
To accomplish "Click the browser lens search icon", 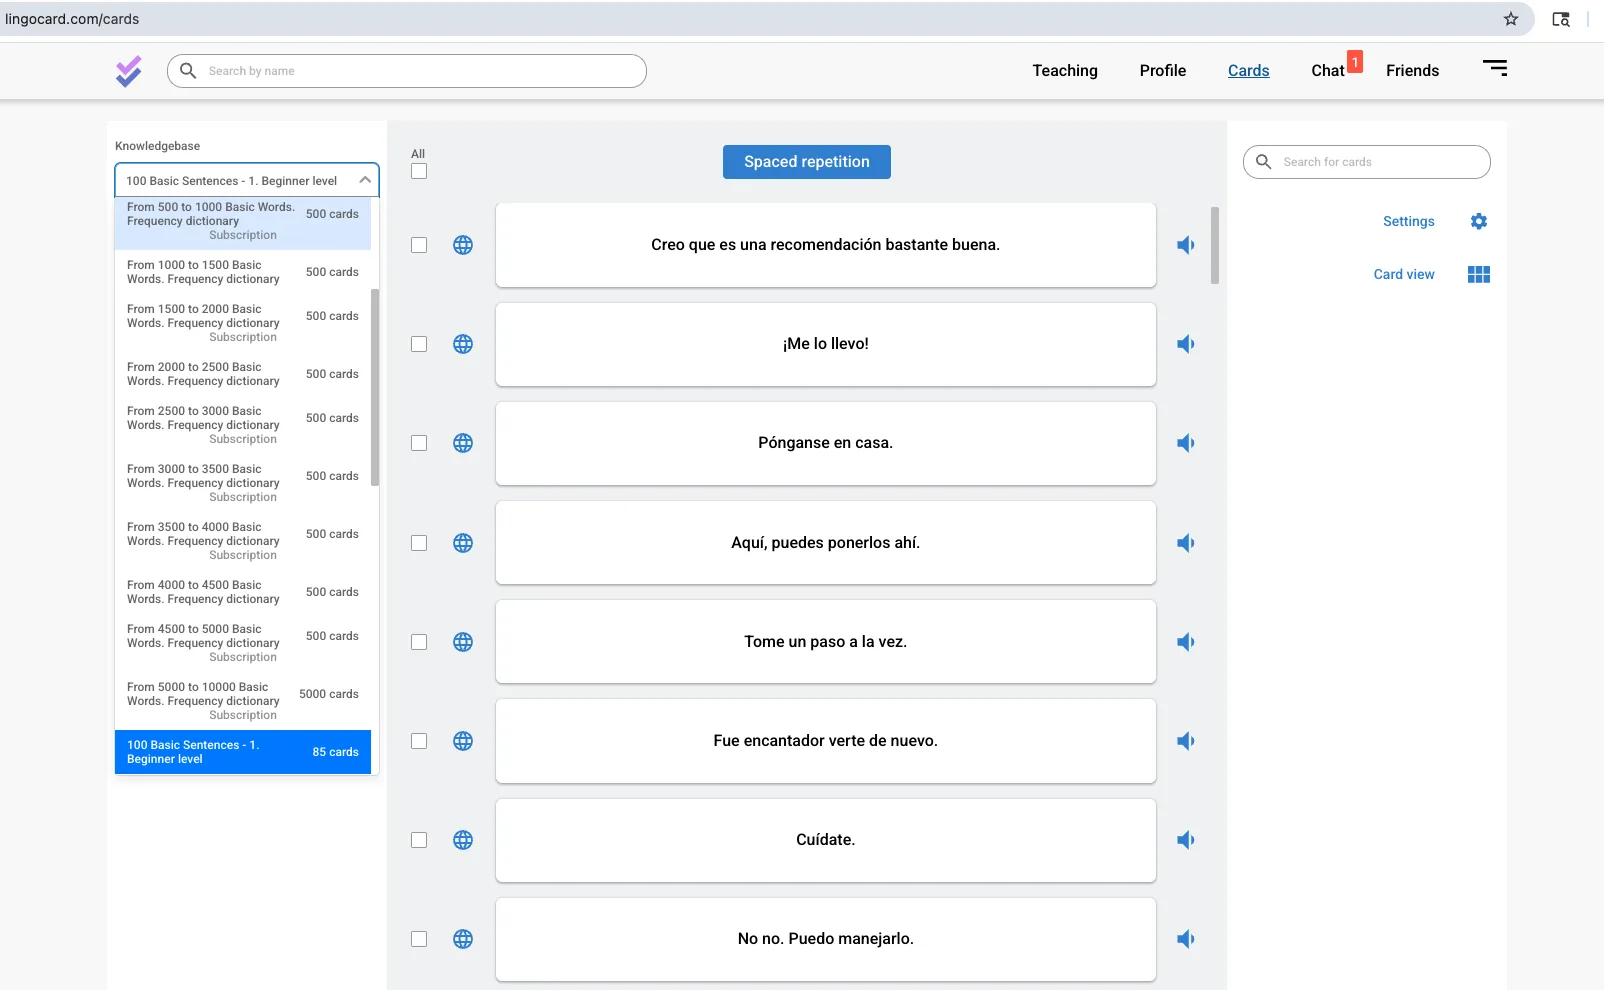I will [x=1561, y=19].
